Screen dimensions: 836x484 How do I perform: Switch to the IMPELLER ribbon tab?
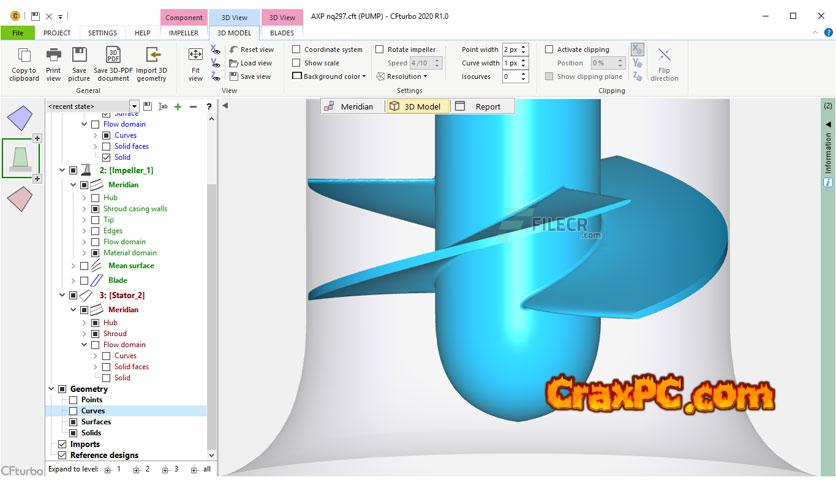pyautogui.click(x=183, y=33)
